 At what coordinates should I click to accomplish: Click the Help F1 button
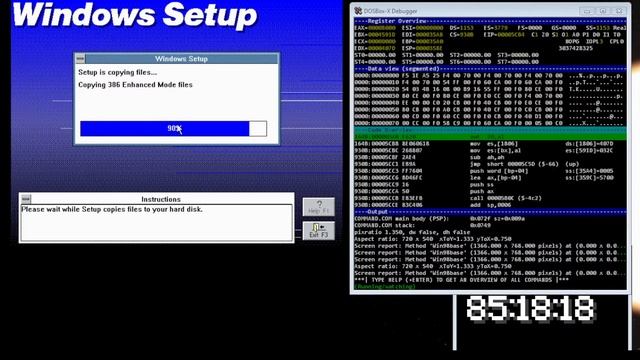[318, 207]
